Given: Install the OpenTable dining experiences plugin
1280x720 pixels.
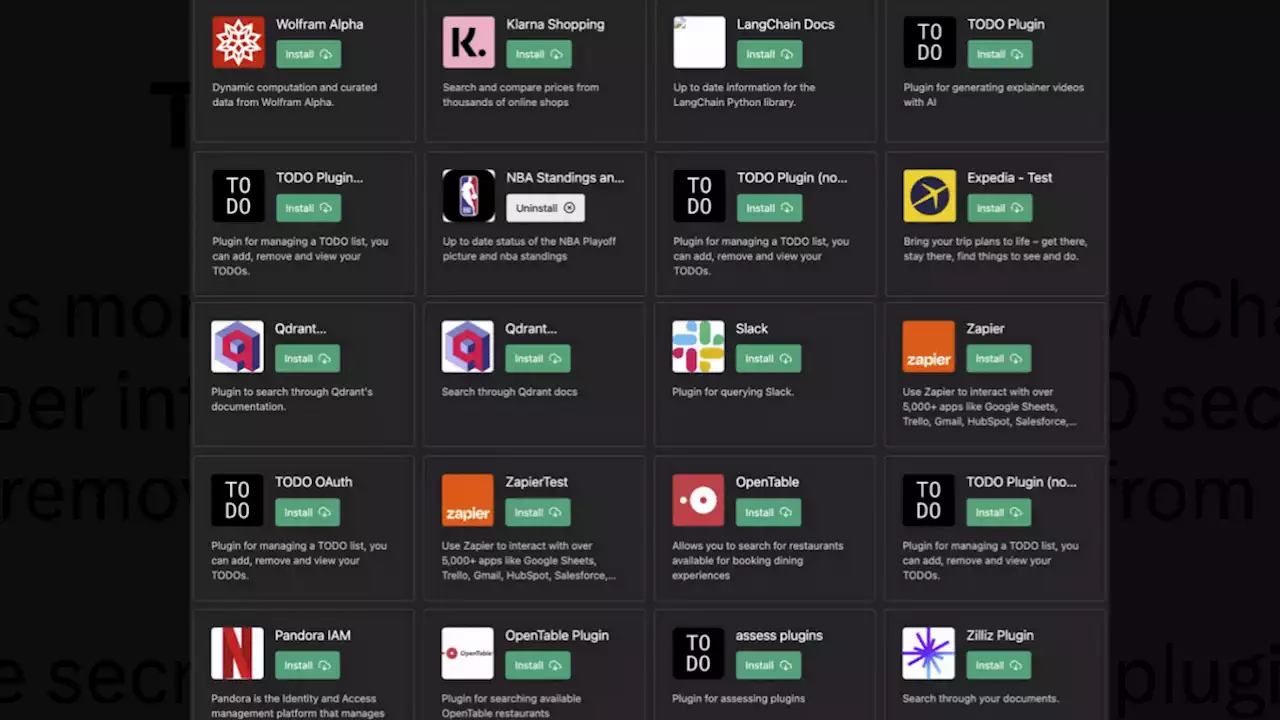Looking at the screenshot, I should [768, 512].
